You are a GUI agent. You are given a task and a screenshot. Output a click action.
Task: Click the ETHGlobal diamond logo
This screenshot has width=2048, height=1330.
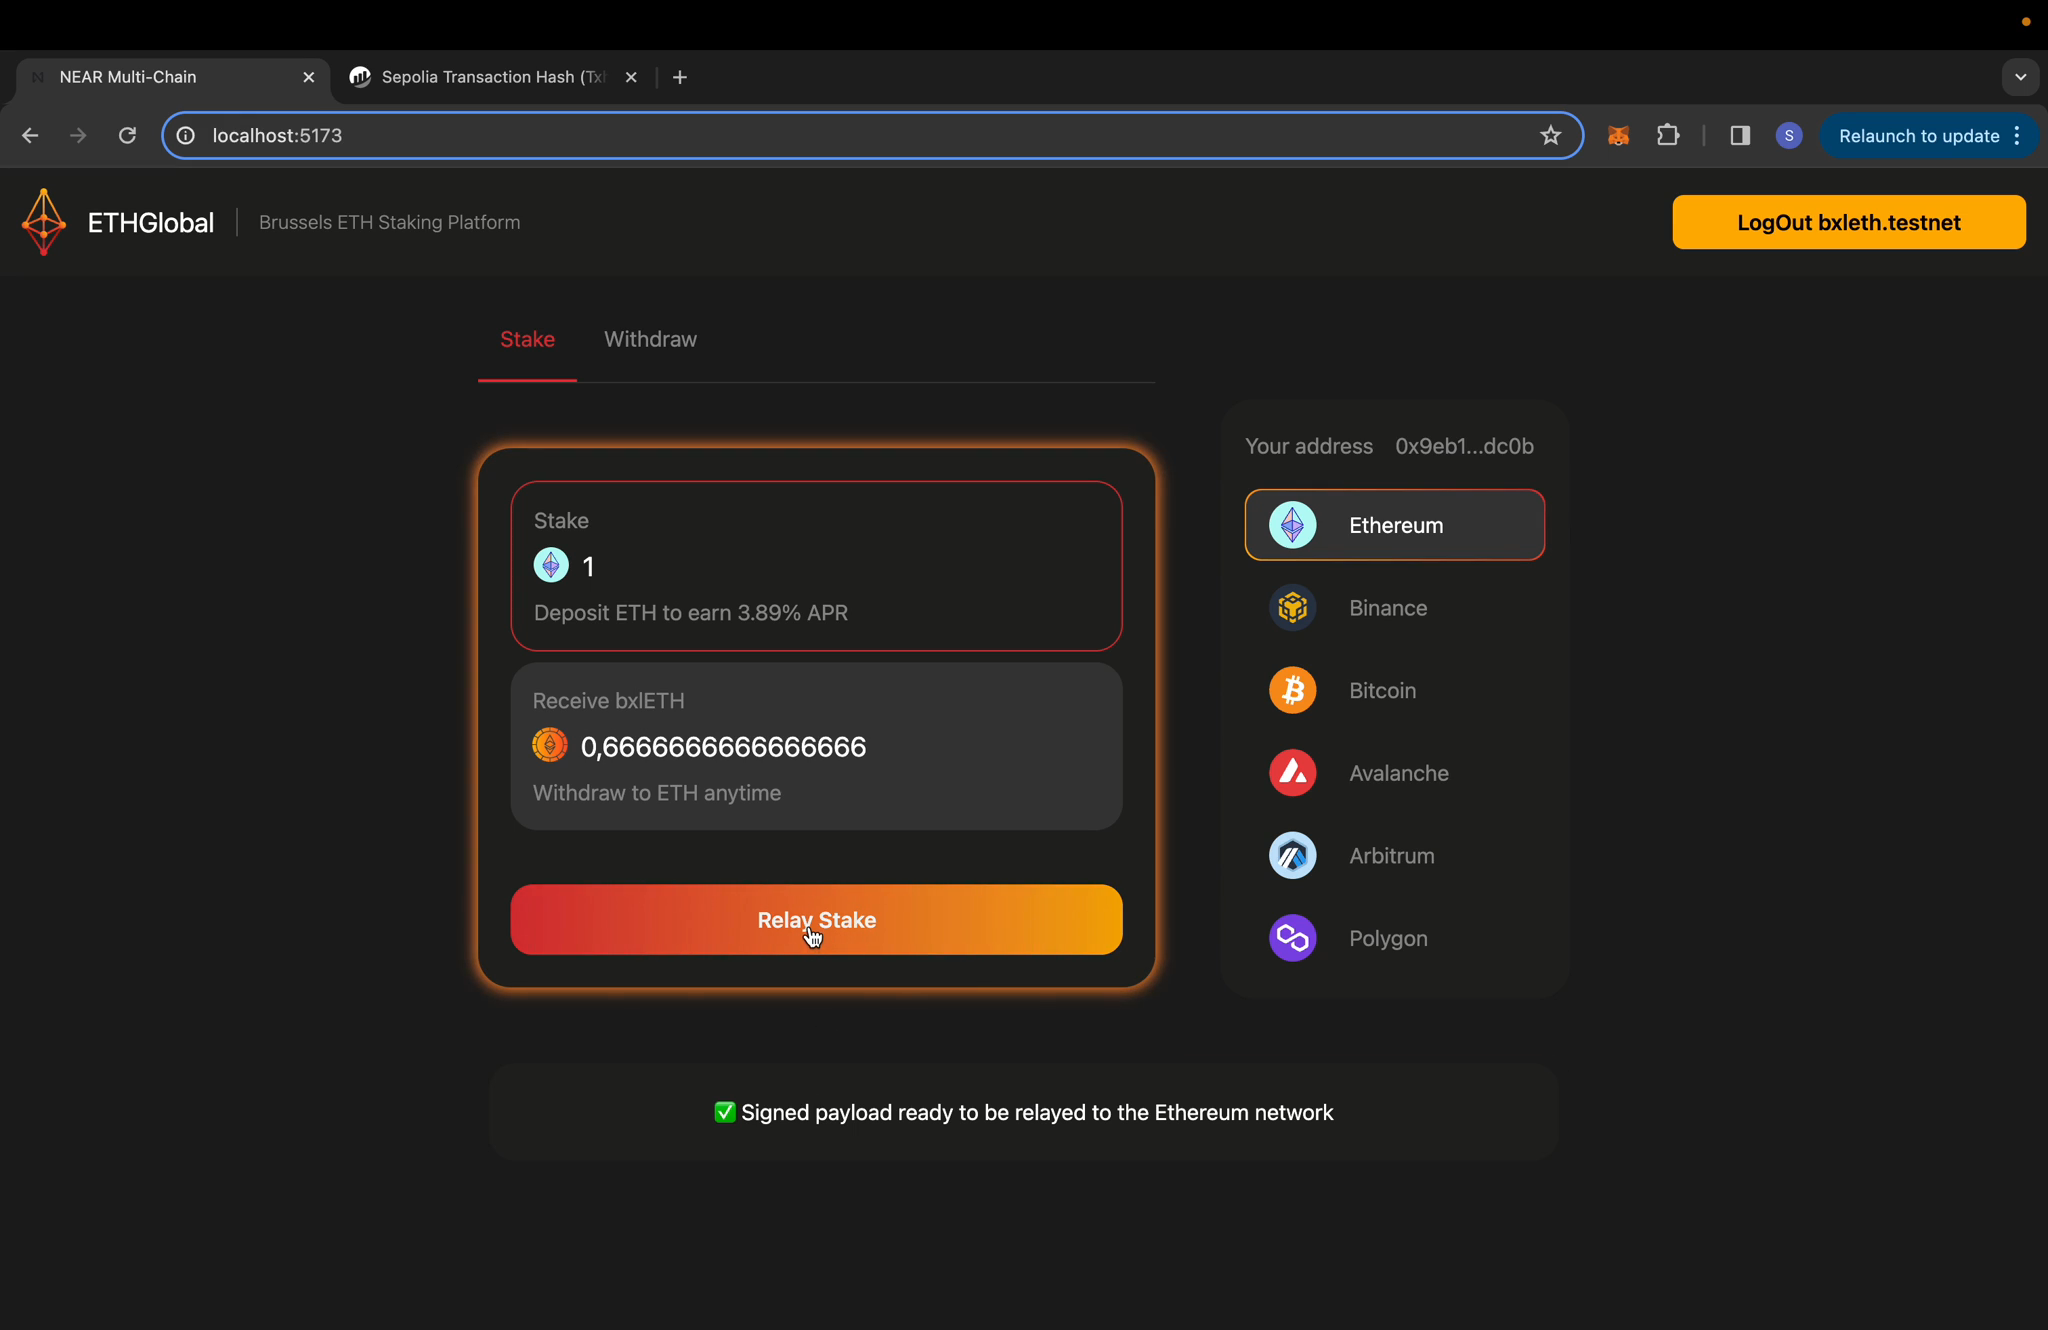pyautogui.click(x=44, y=222)
